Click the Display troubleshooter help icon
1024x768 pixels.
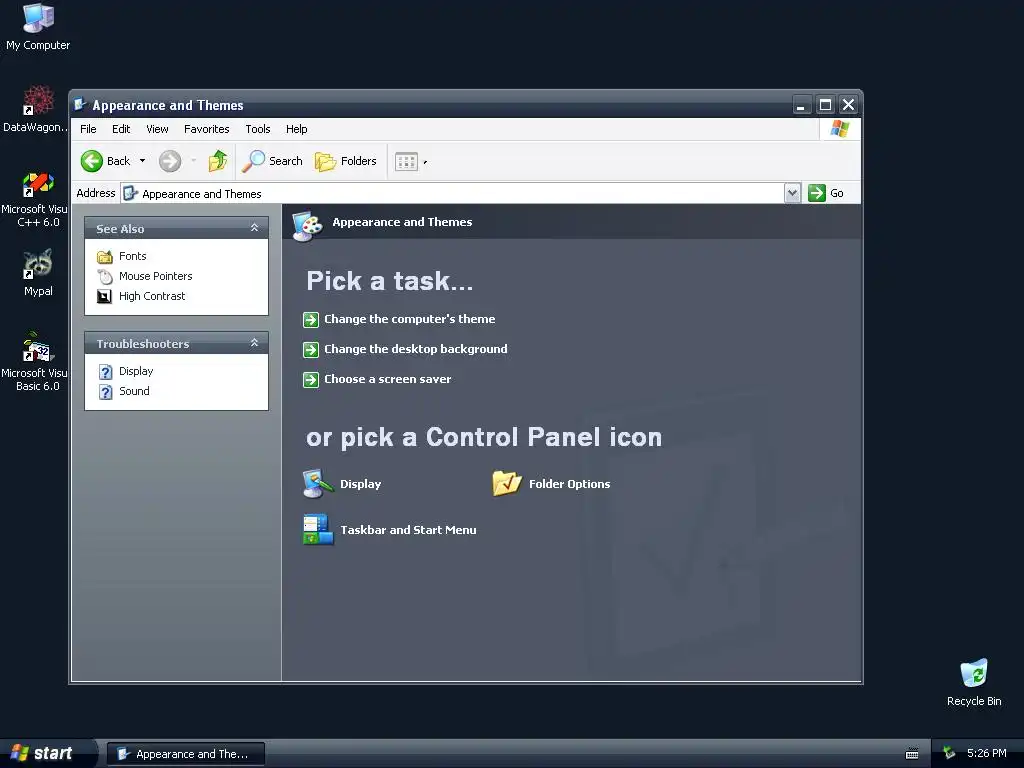point(105,372)
